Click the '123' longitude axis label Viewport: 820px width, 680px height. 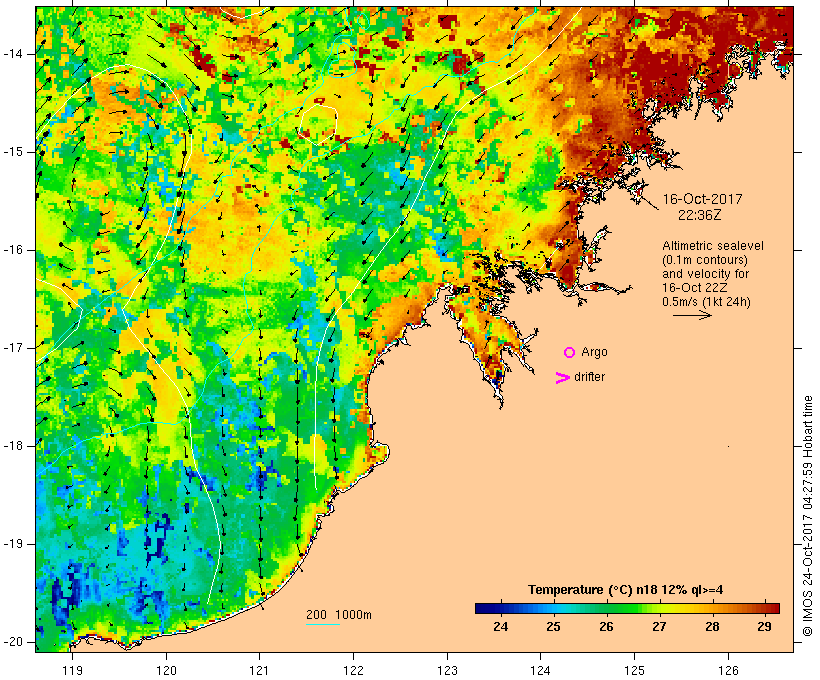(447, 670)
